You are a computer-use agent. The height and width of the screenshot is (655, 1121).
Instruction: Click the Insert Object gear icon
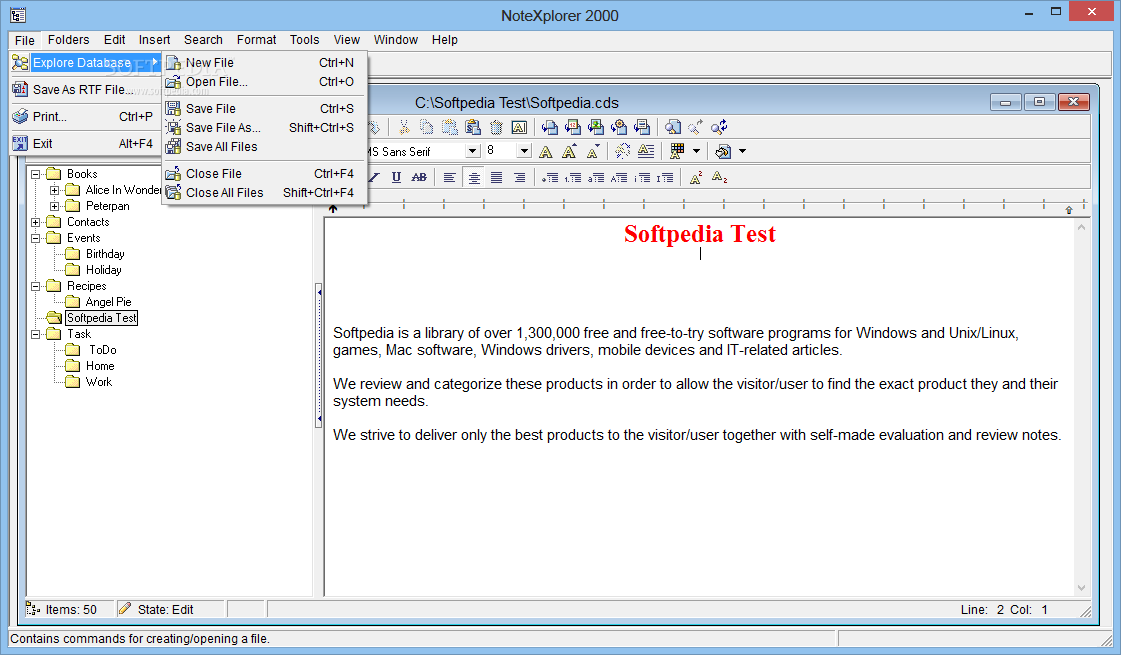619,127
